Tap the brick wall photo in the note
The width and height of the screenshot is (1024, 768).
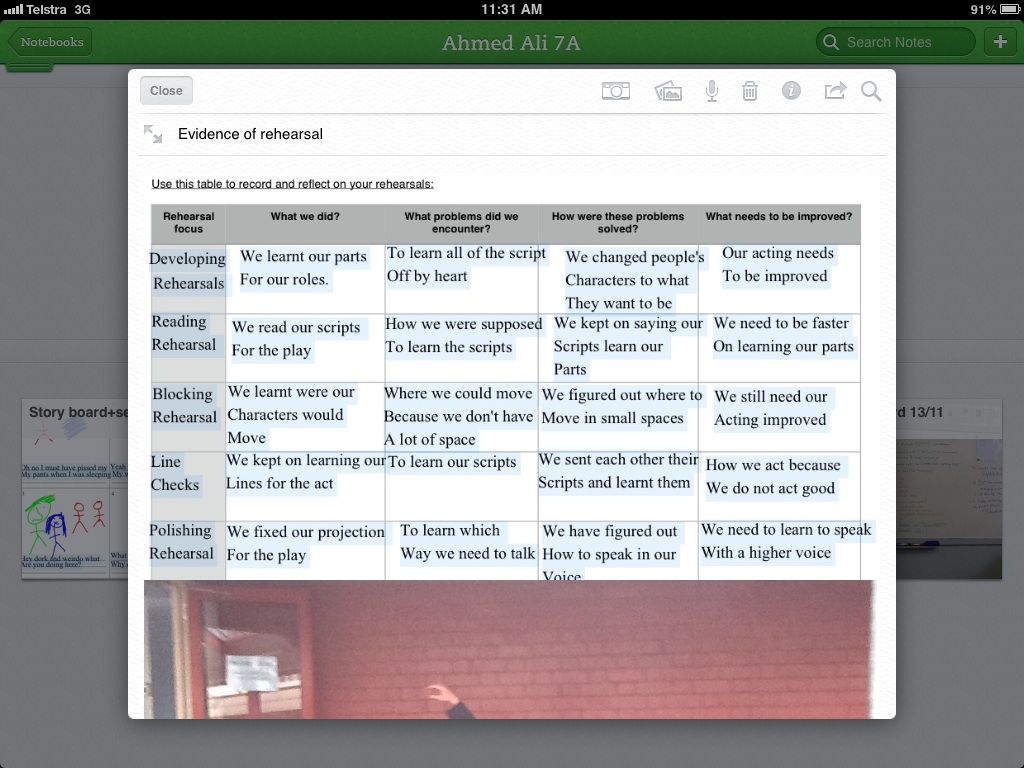508,648
